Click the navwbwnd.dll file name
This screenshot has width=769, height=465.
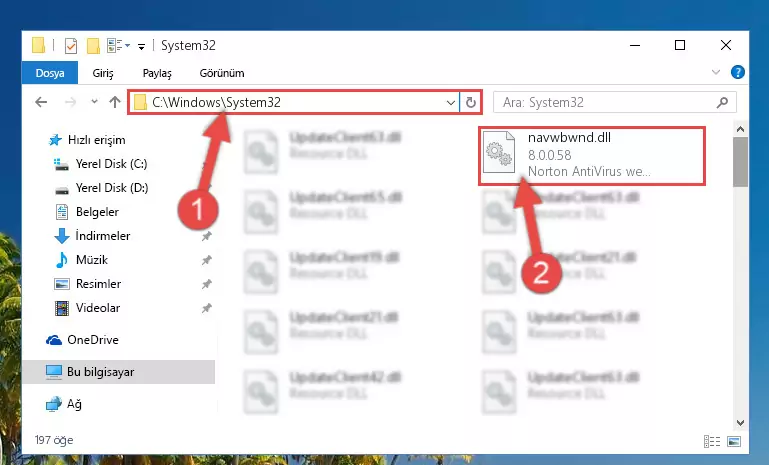[569, 138]
